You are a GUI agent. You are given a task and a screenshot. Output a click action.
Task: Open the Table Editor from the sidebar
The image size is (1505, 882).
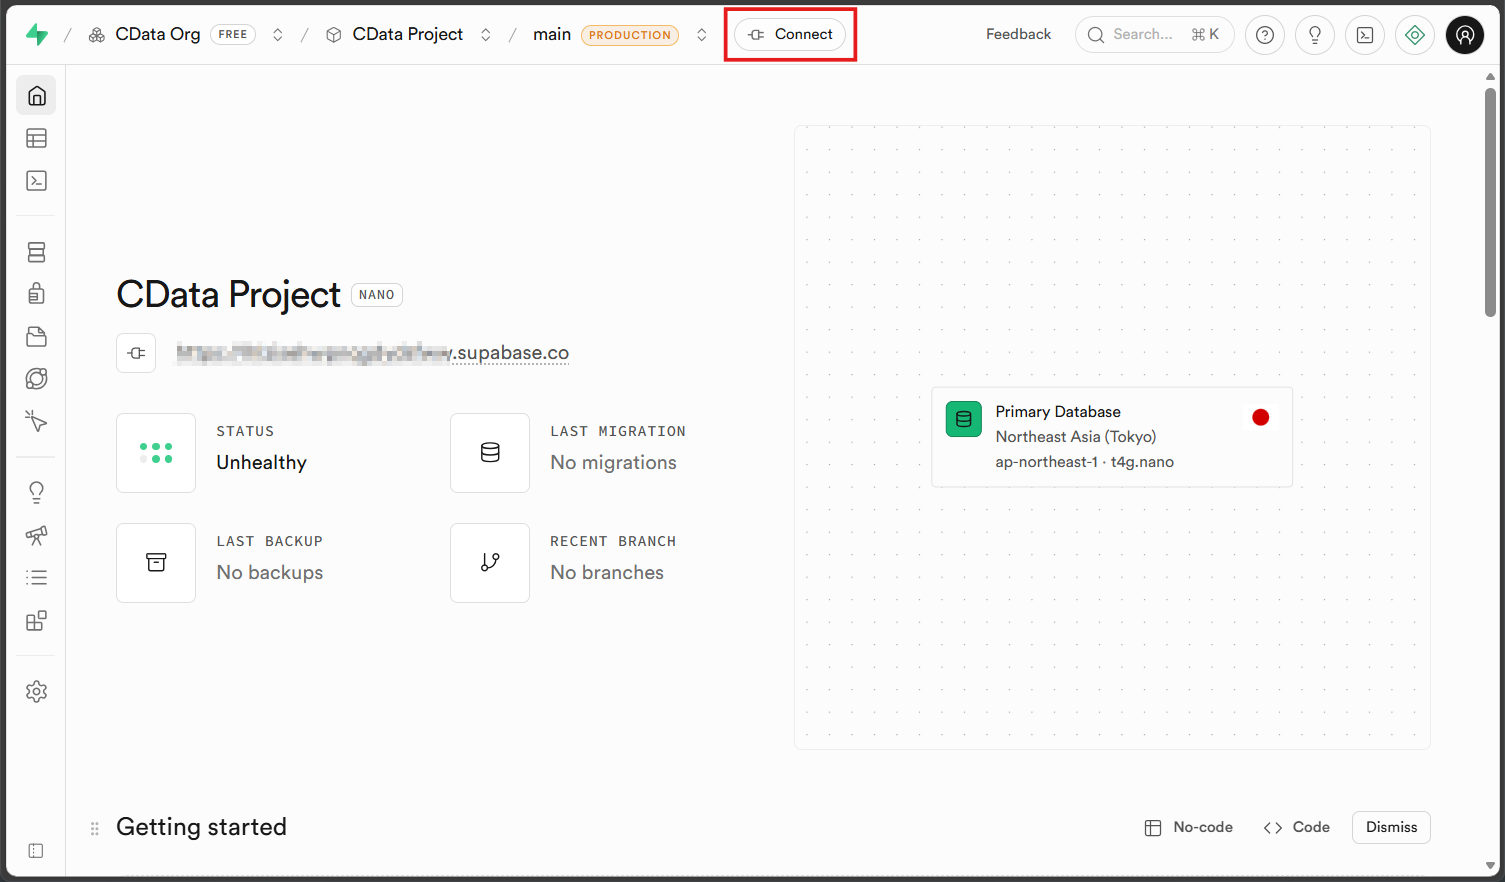(36, 138)
